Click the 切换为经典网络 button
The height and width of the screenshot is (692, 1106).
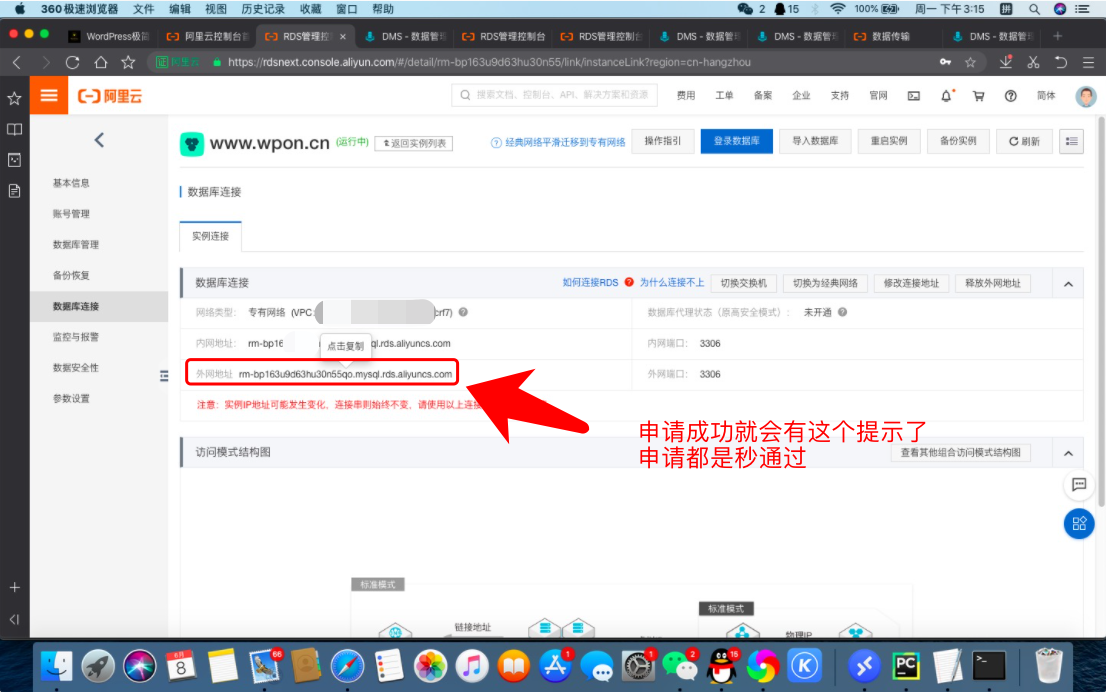point(825,283)
